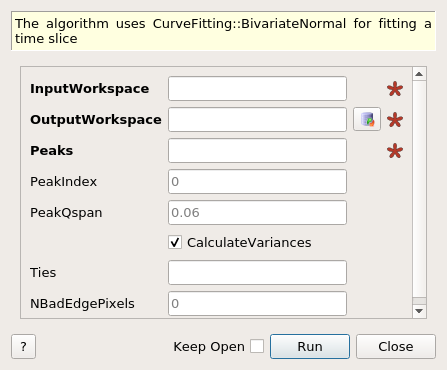The image size is (447, 370).
Task: Click the scrollbar up arrow
Action: 419,74
